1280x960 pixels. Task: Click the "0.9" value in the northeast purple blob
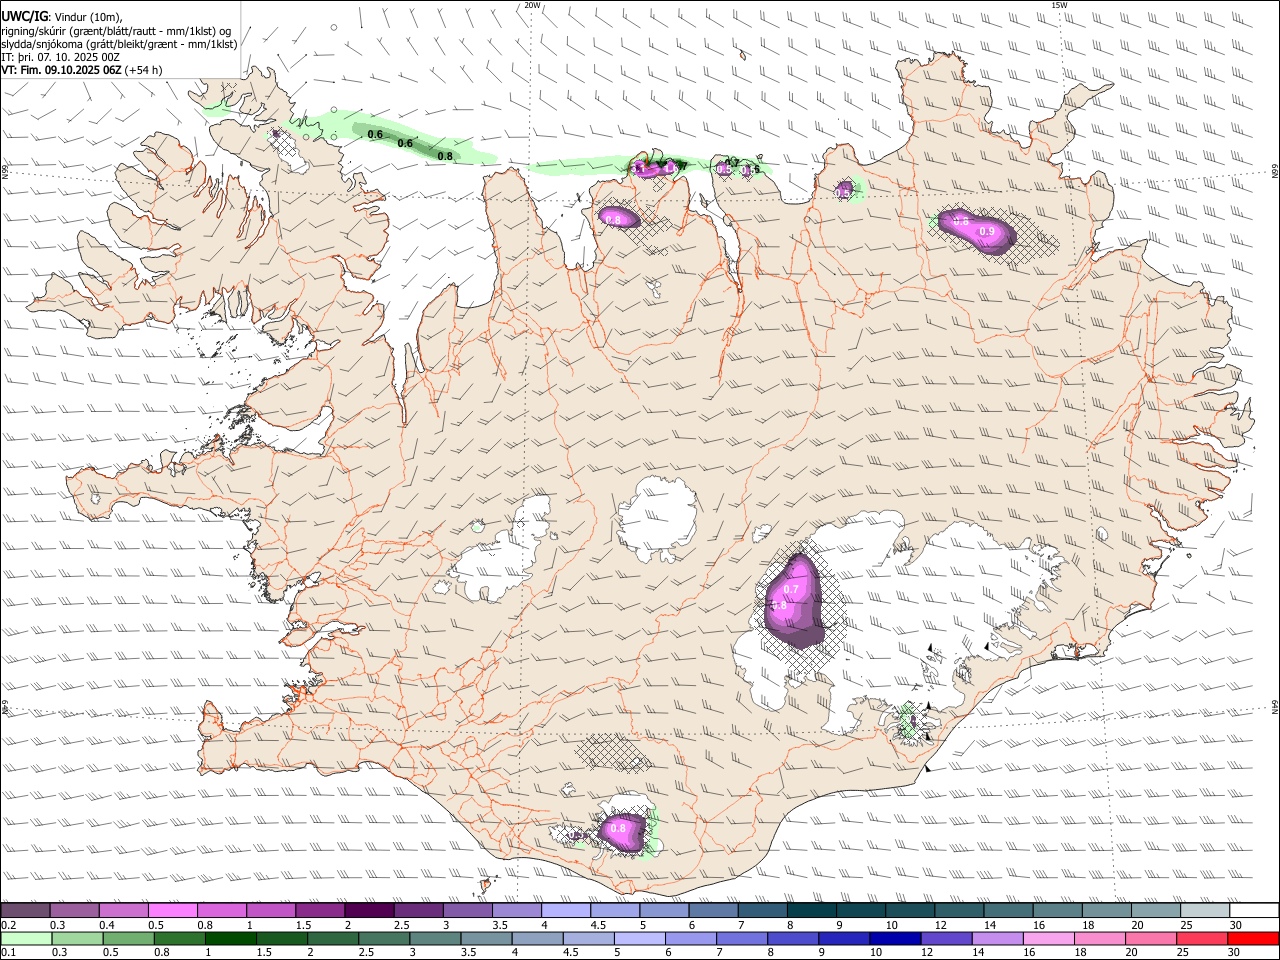[x=986, y=232]
